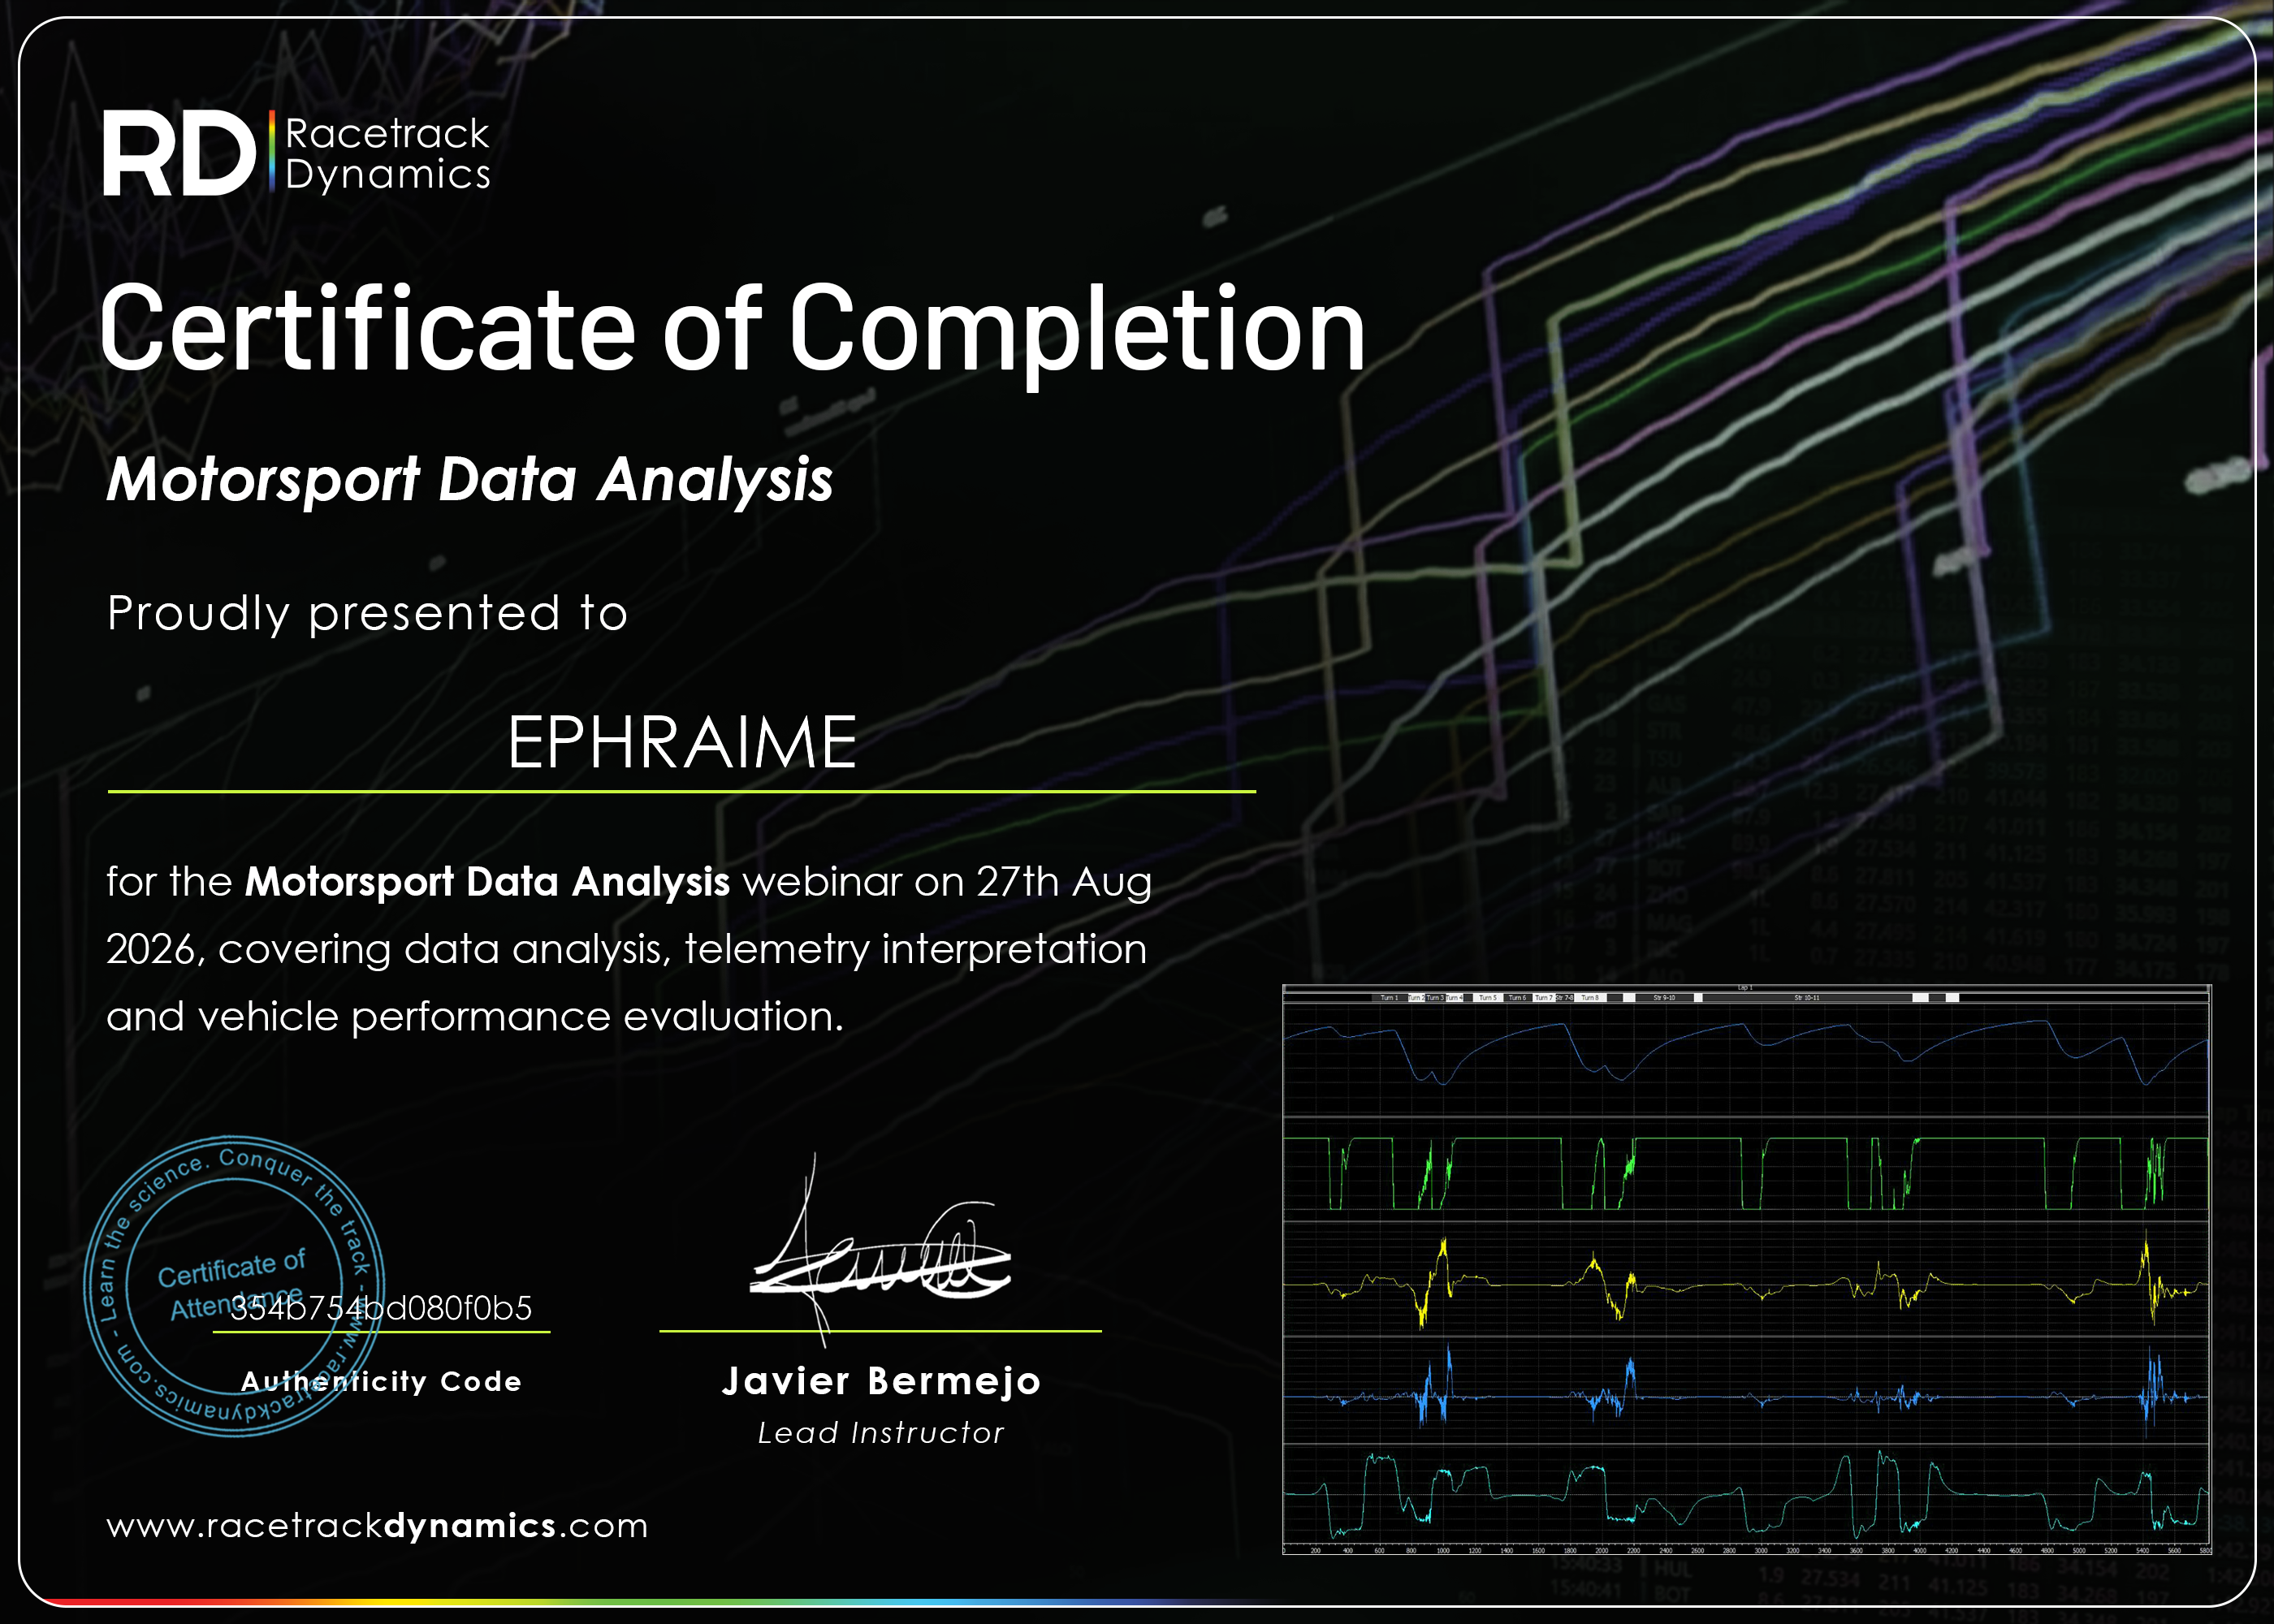Select the yellow telemetry trace panel
This screenshot has width=2274, height=1624.
1746,1280
